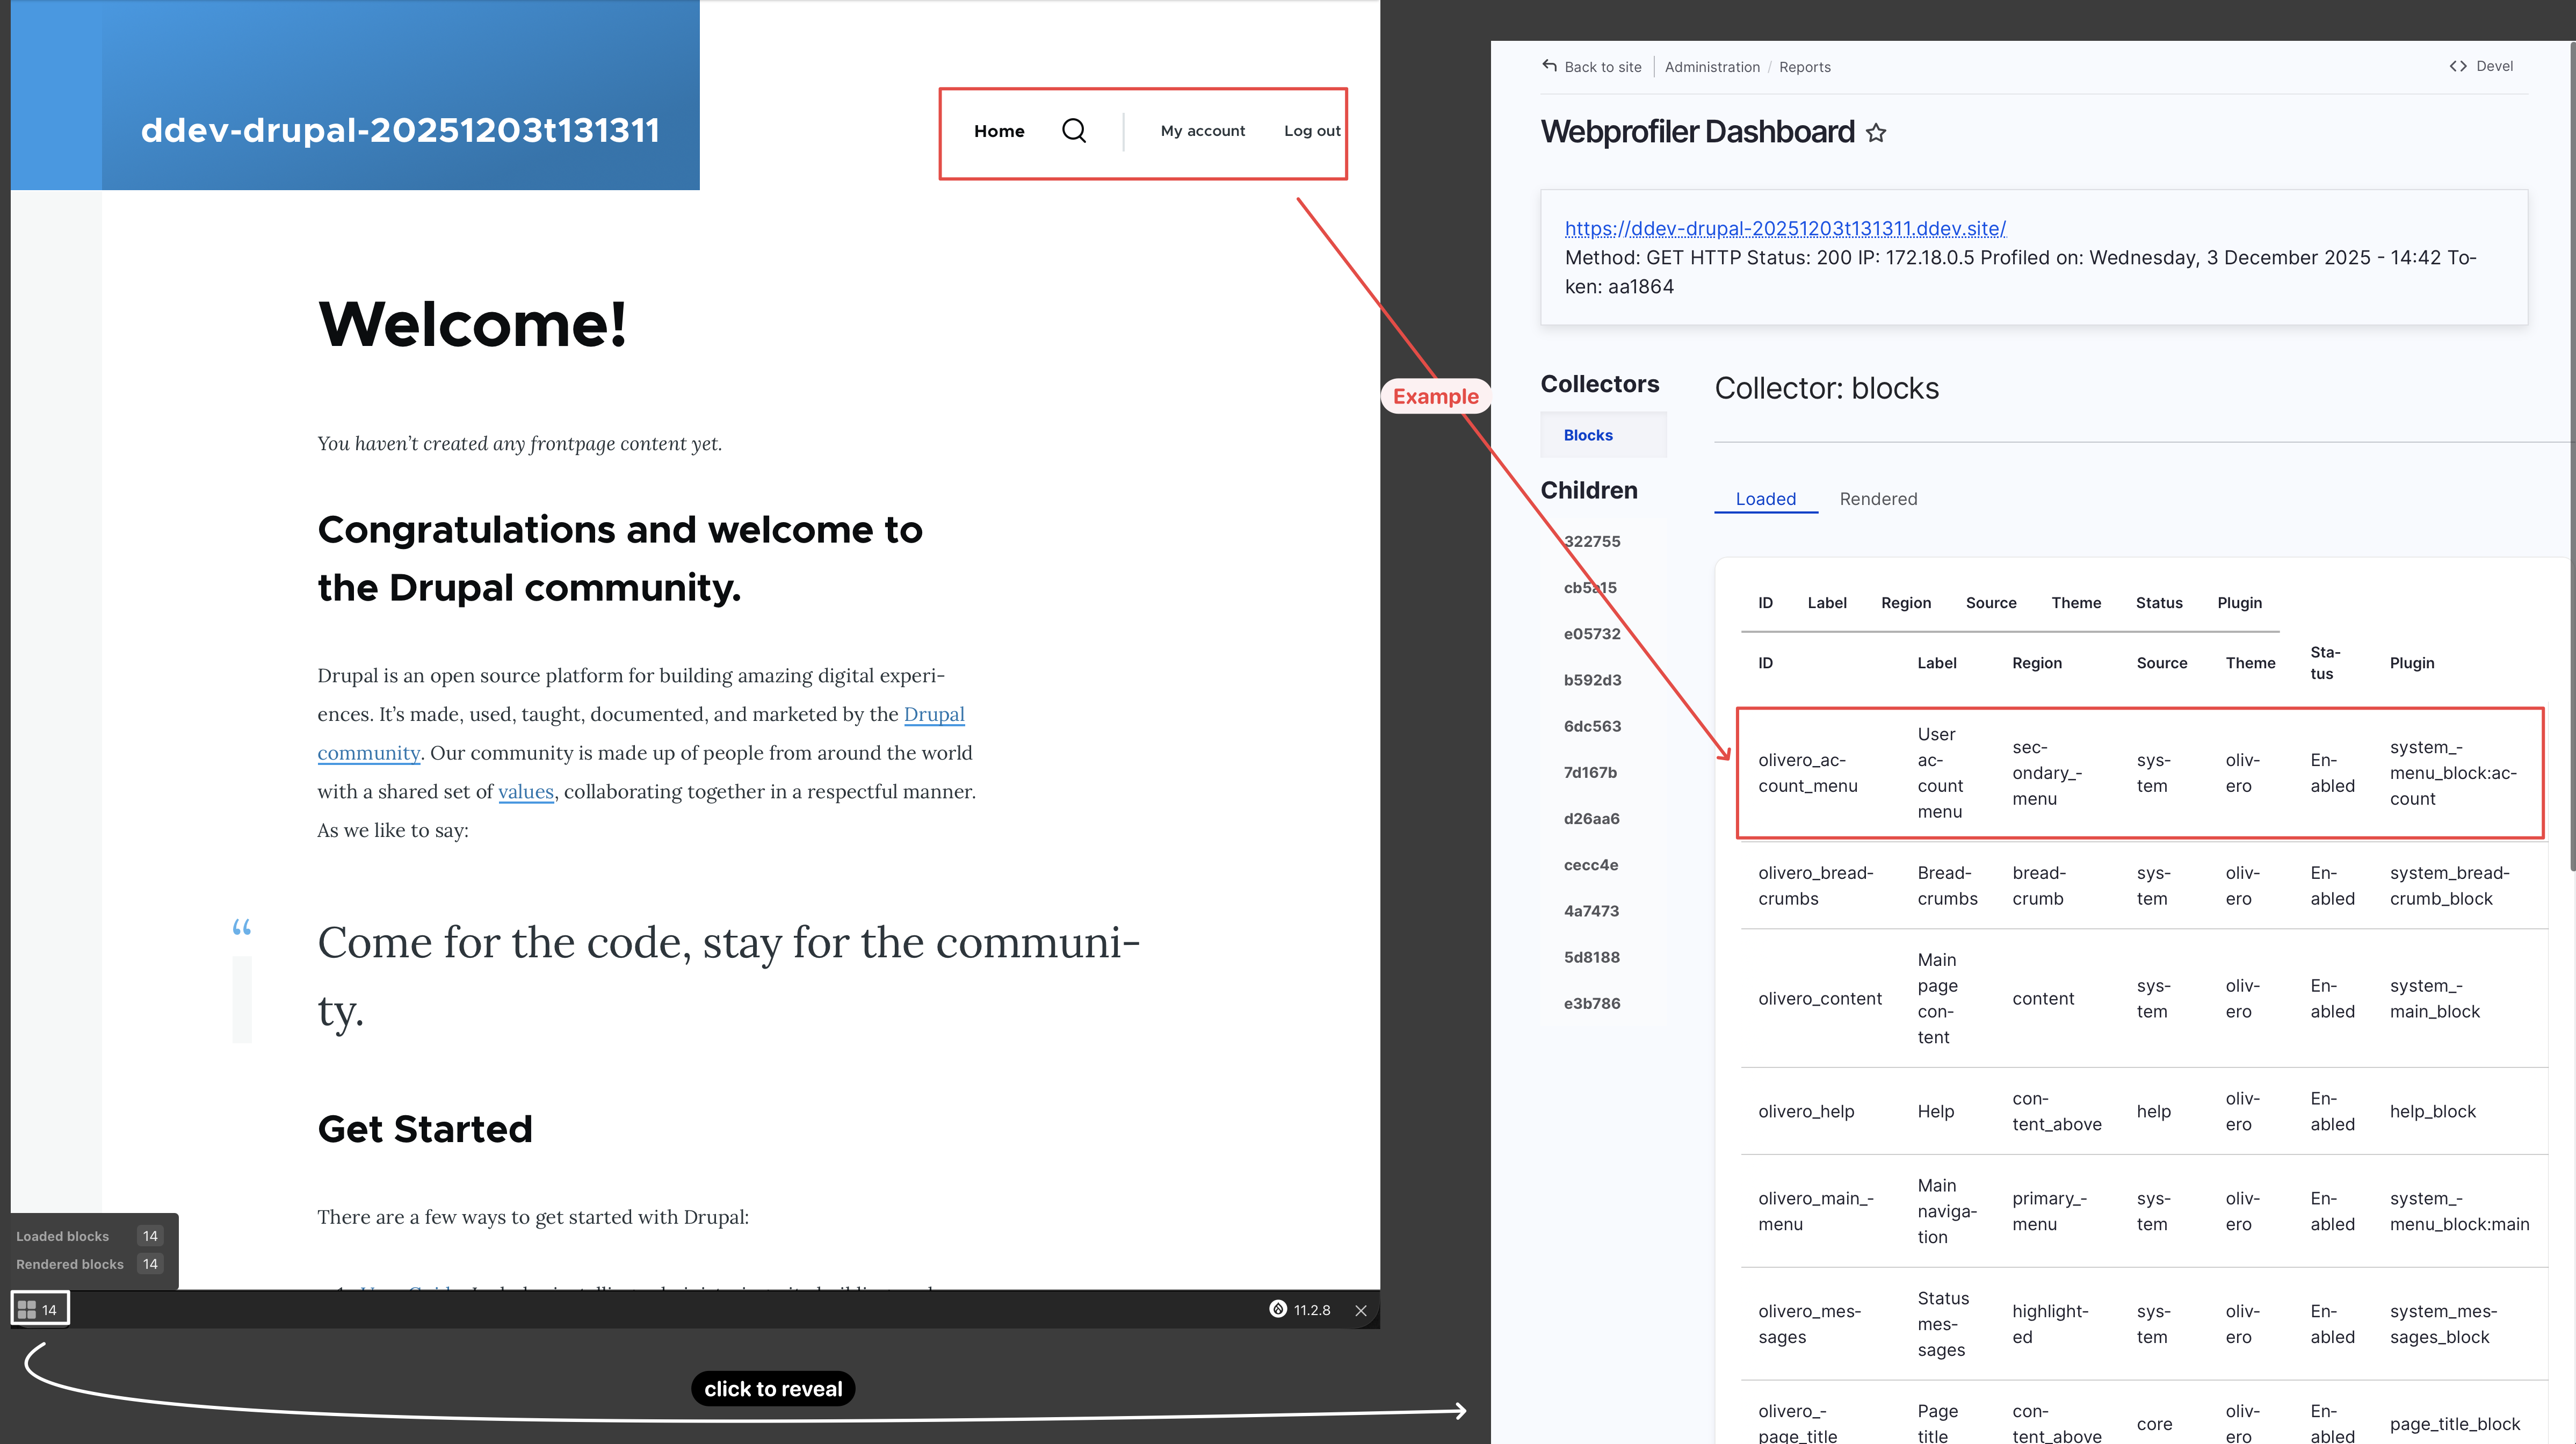Click the star favorite icon beside Webprofiler Dashboard
The width and height of the screenshot is (2576, 1444).
point(1876,133)
